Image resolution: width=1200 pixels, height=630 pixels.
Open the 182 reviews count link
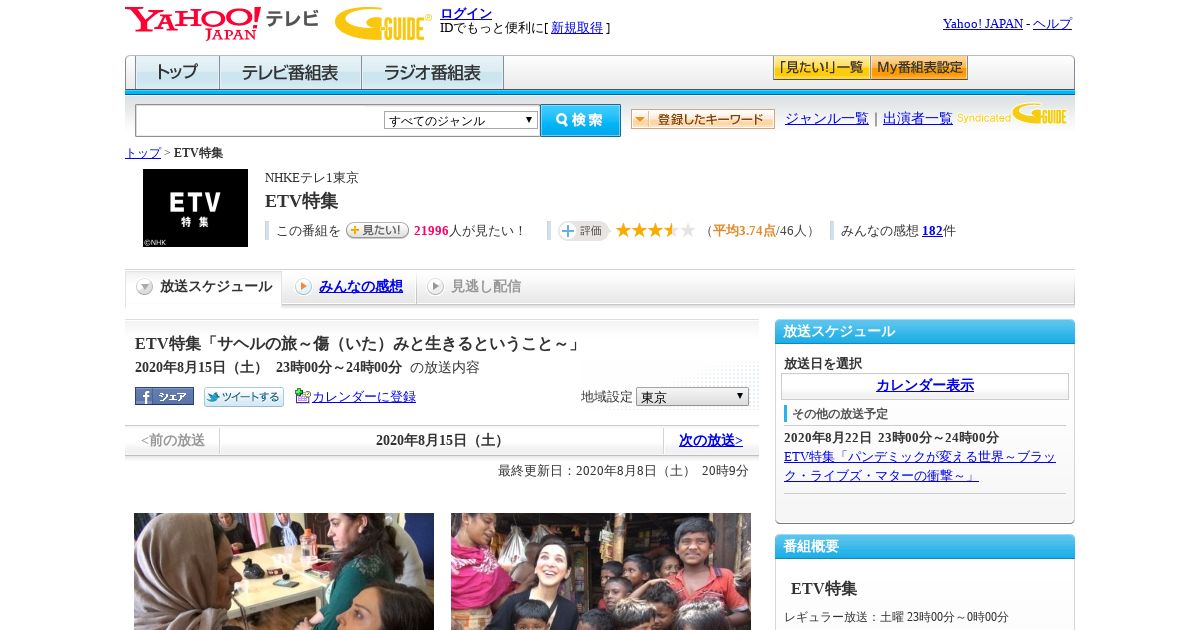(932, 231)
